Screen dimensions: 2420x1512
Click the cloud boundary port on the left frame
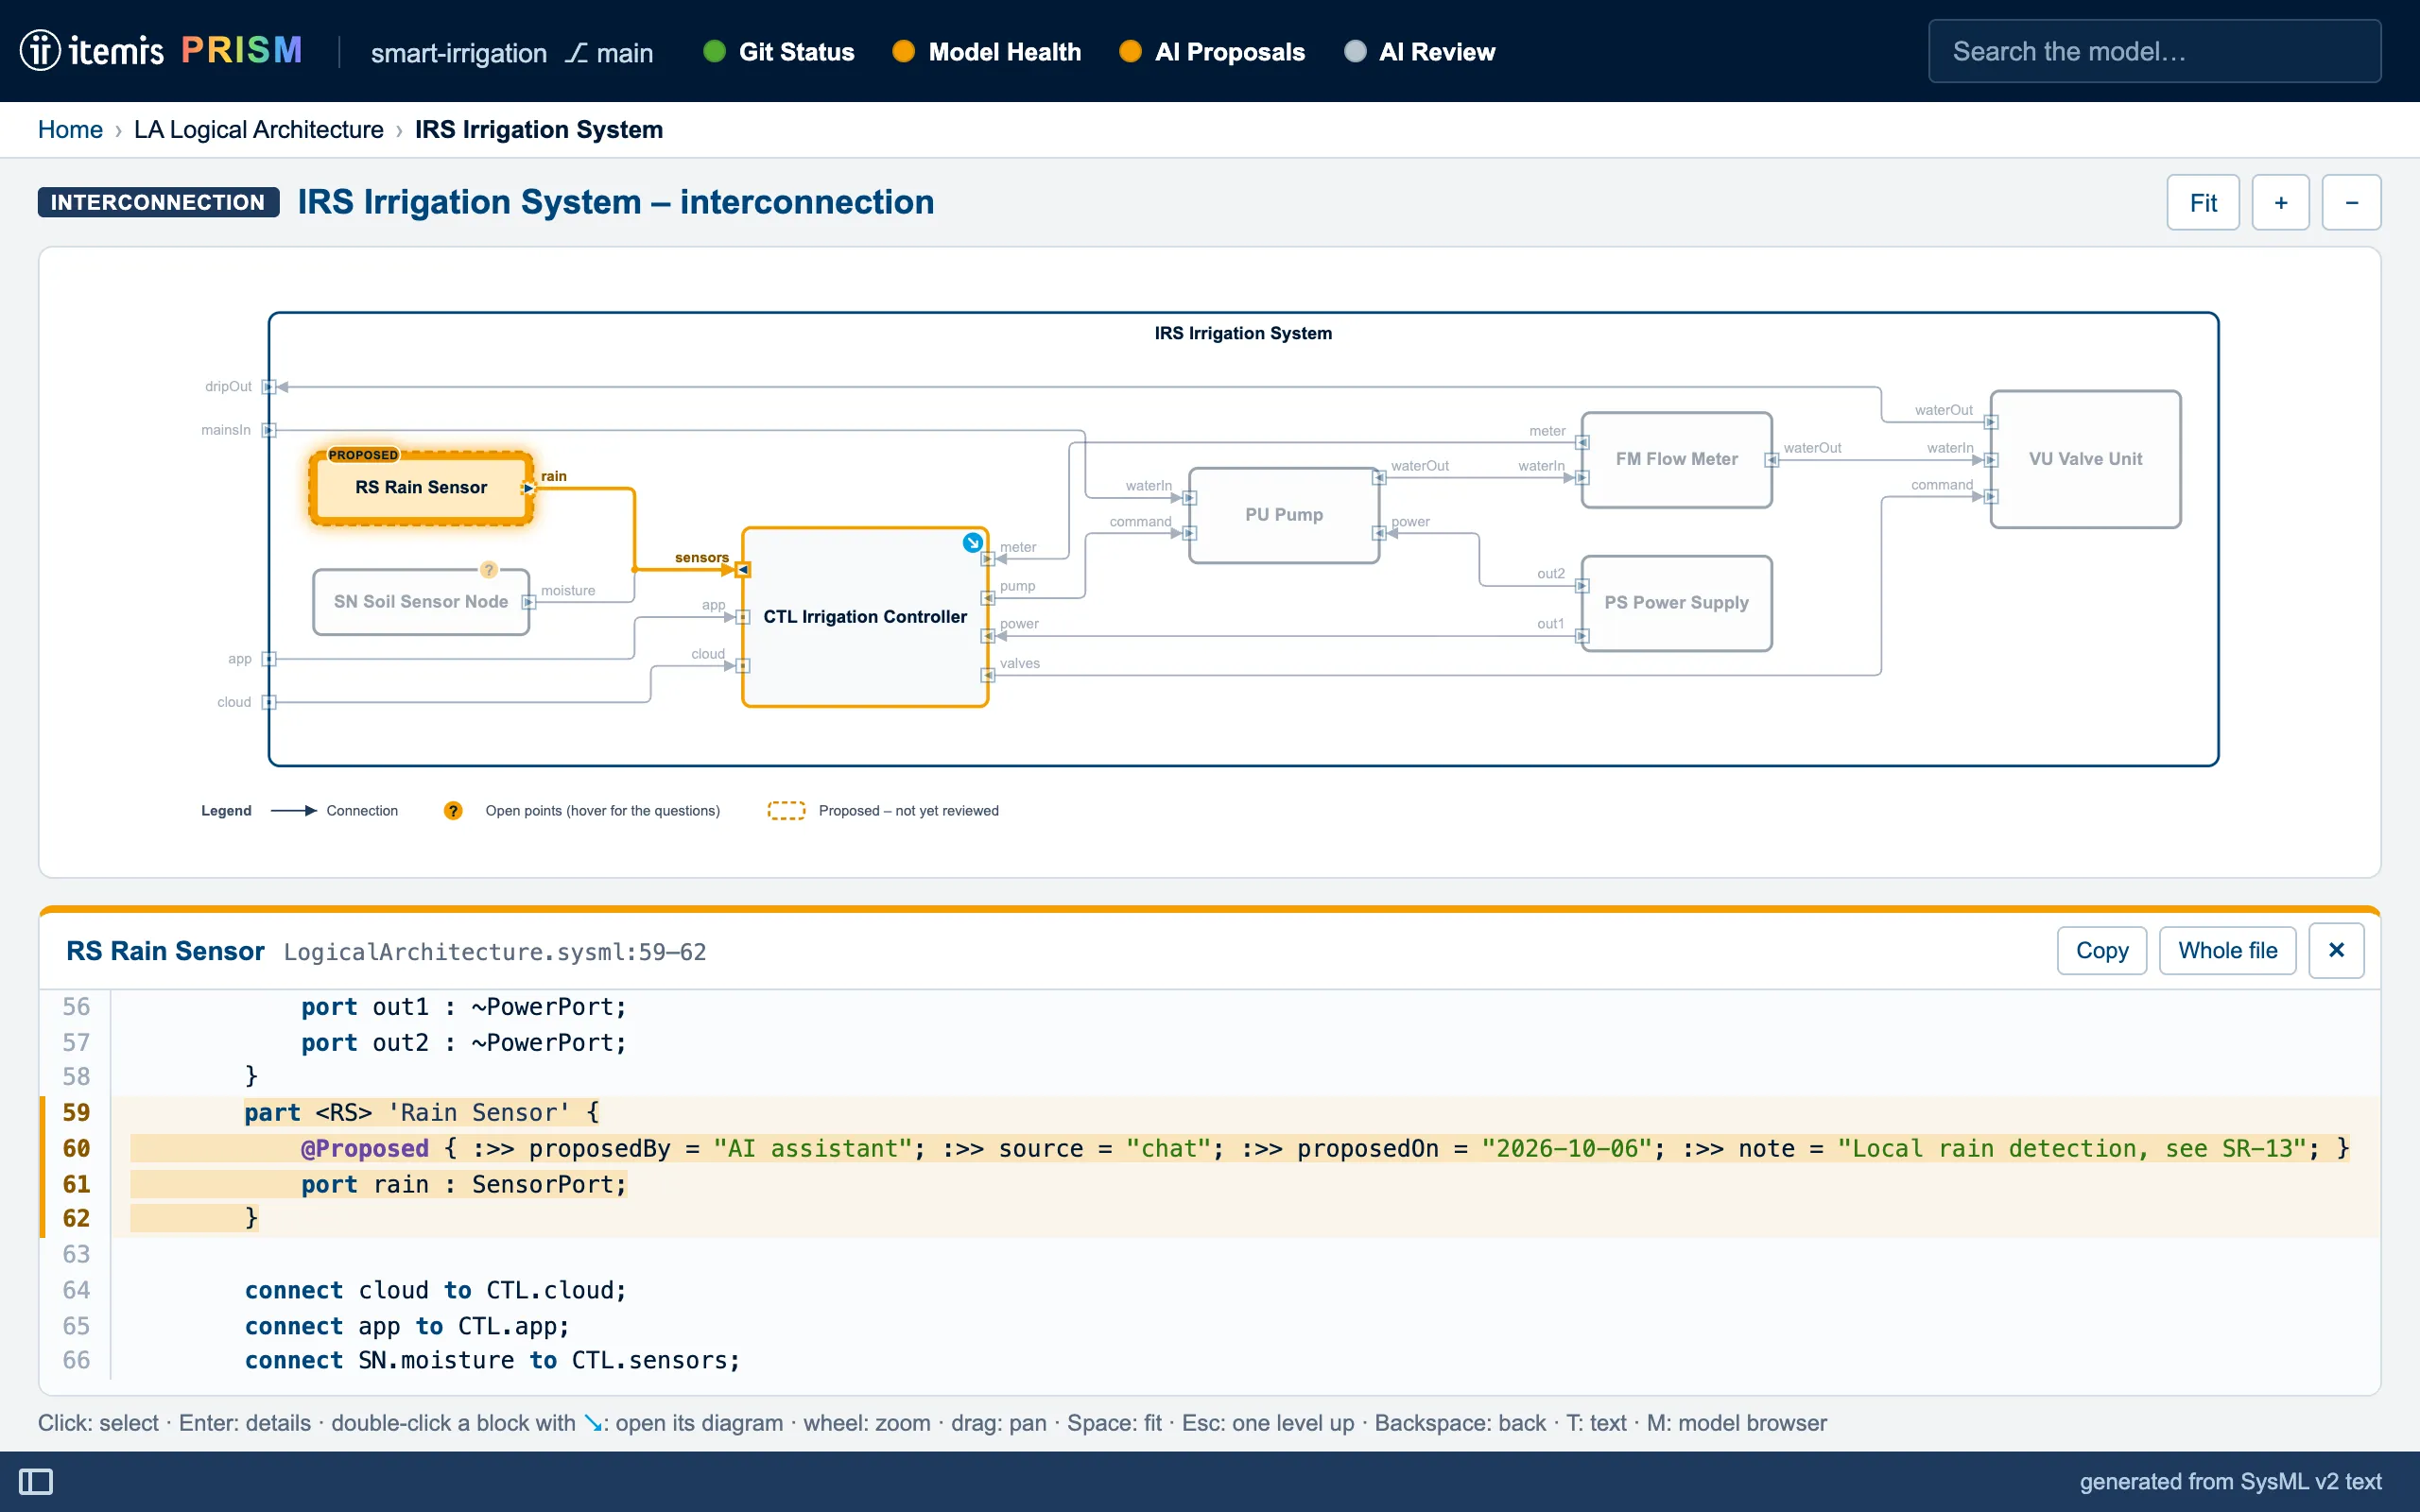268,702
